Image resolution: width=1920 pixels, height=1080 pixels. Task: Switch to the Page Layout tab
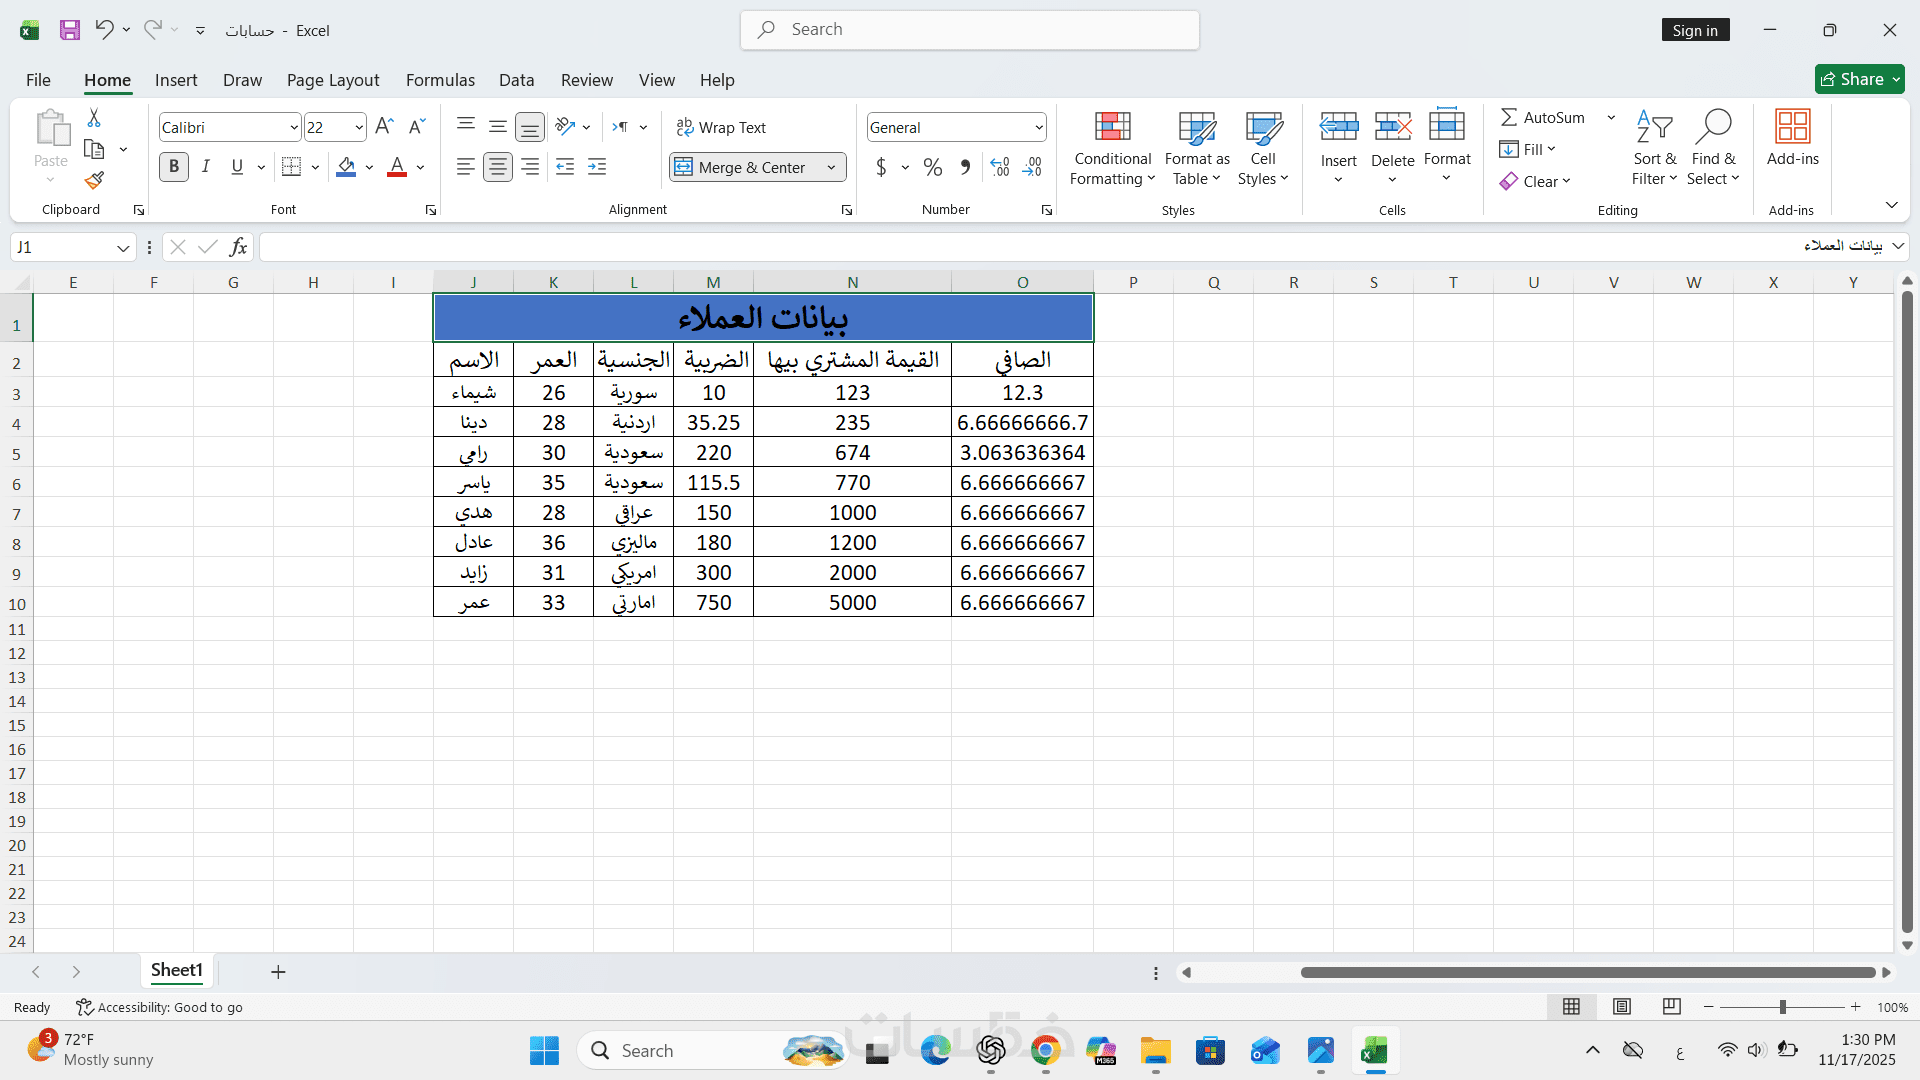[333, 80]
